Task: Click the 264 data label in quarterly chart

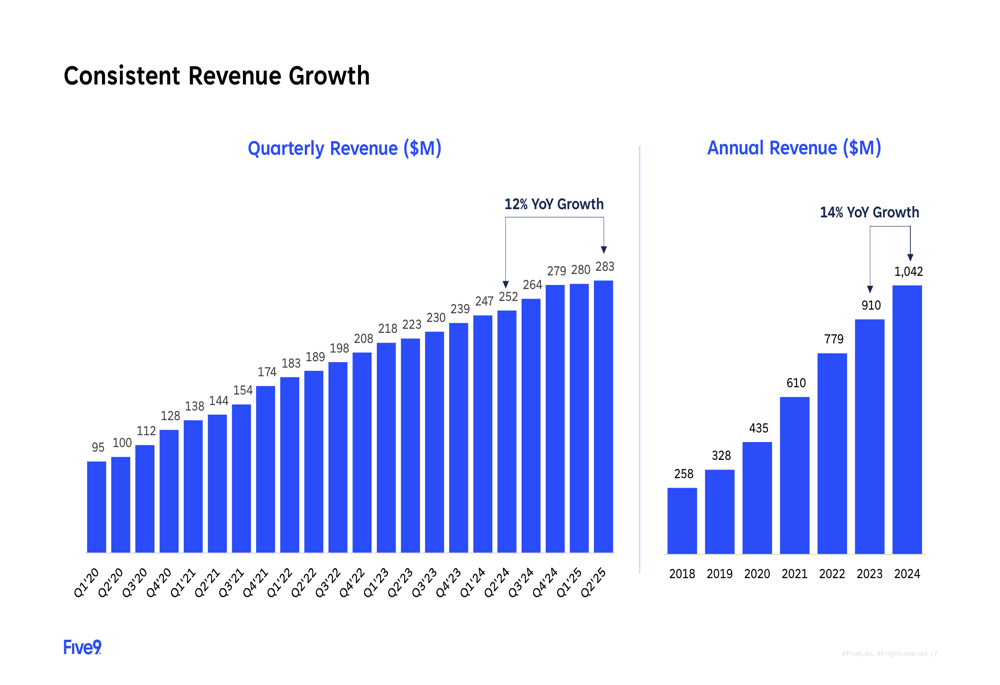Action: coord(532,286)
